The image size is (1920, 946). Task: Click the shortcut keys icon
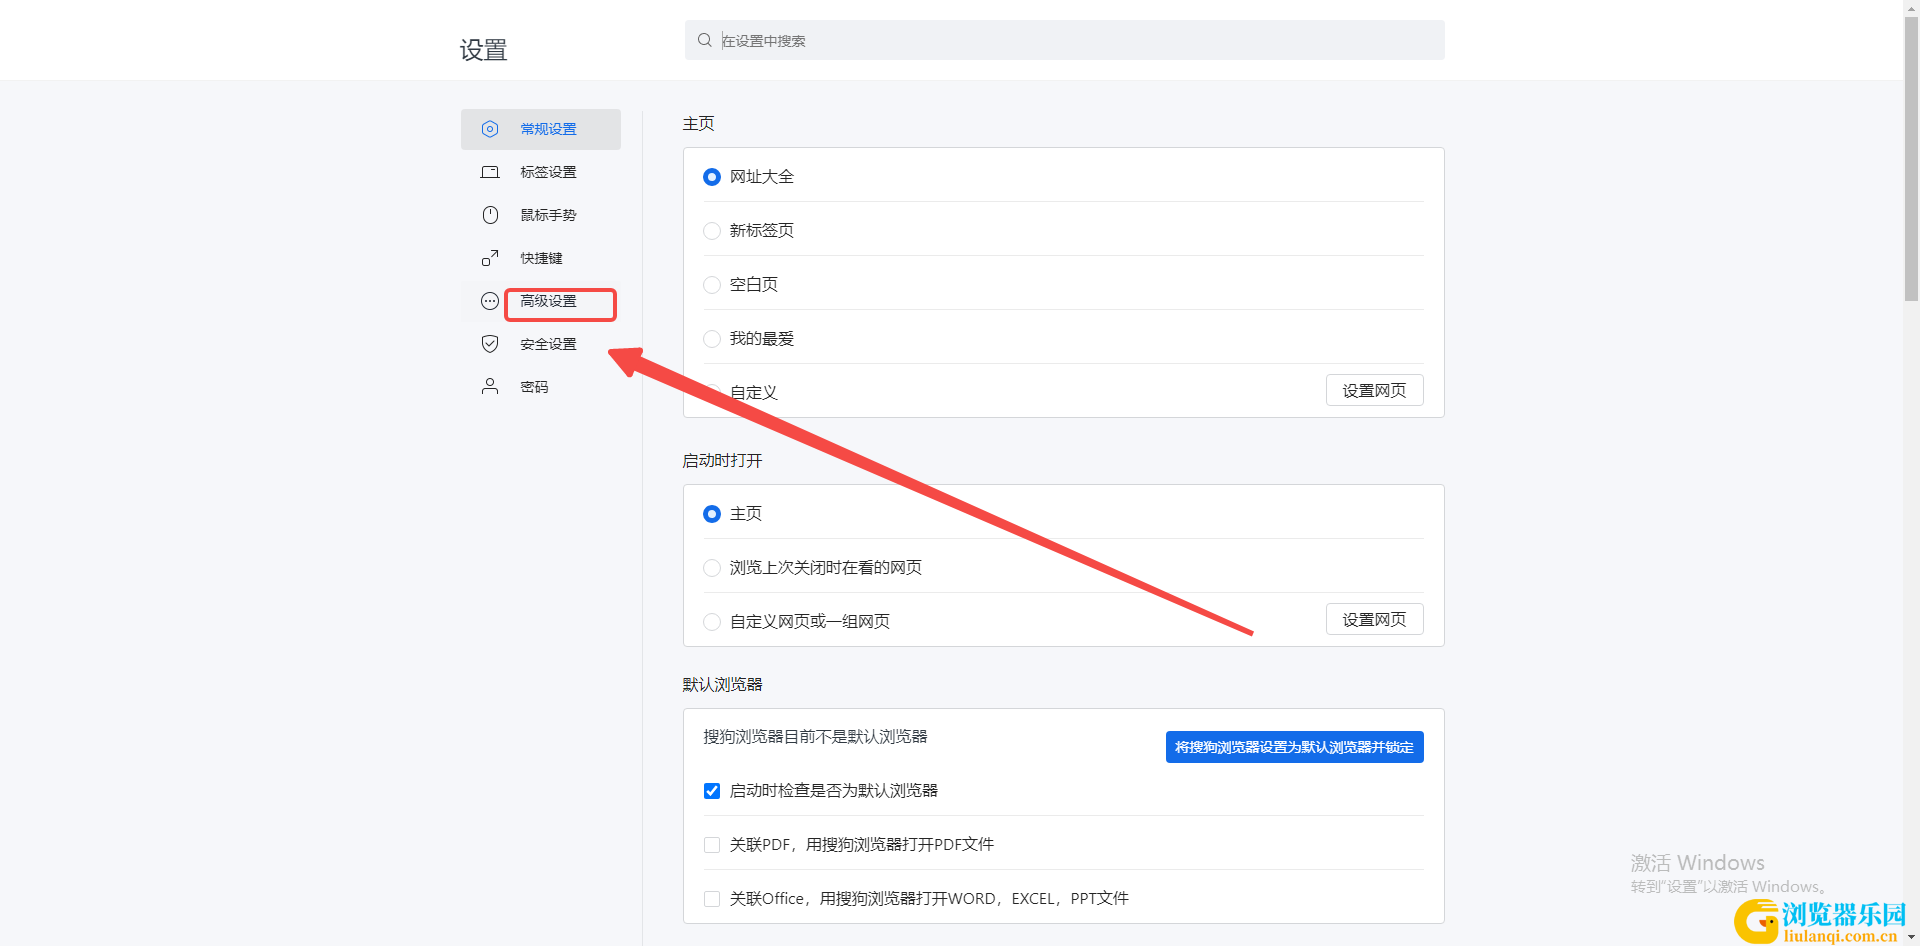click(x=490, y=258)
